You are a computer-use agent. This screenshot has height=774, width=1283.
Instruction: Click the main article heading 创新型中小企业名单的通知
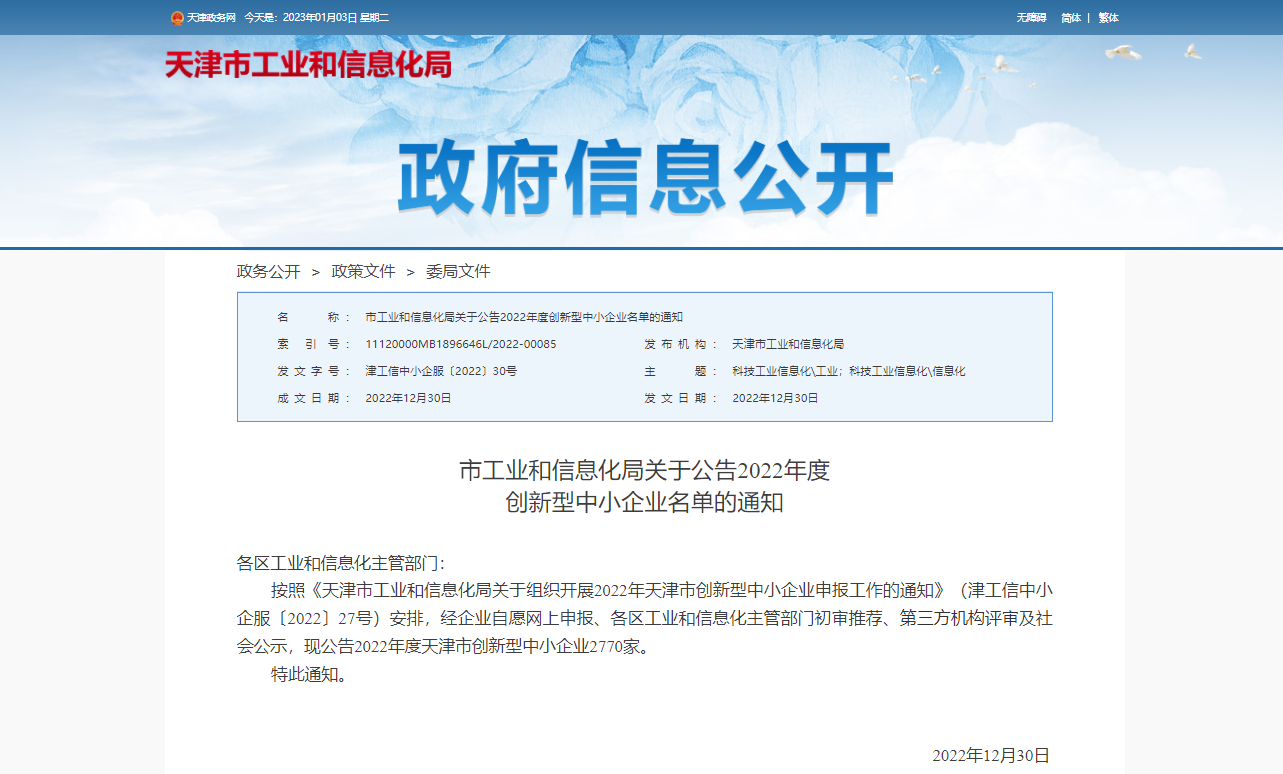point(644,503)
